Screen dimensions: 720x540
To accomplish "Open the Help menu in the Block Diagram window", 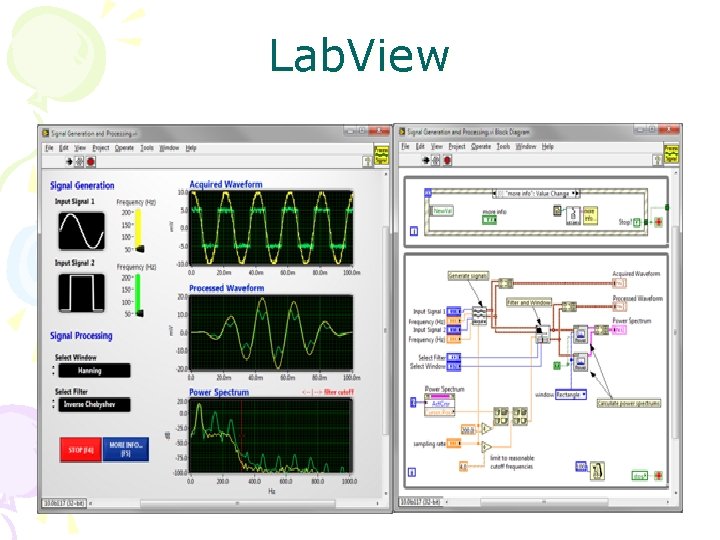I will point(547,146).
